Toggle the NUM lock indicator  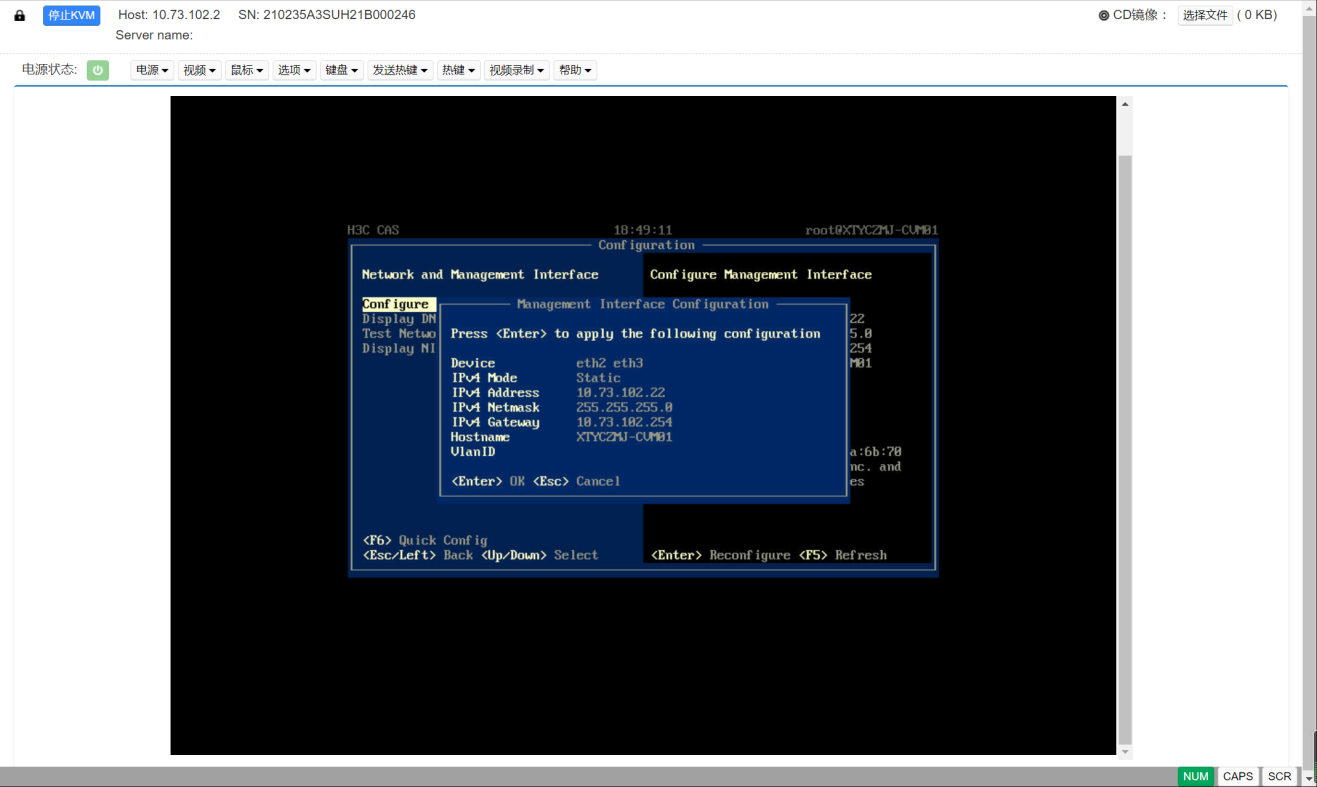tap(1196, 777)
